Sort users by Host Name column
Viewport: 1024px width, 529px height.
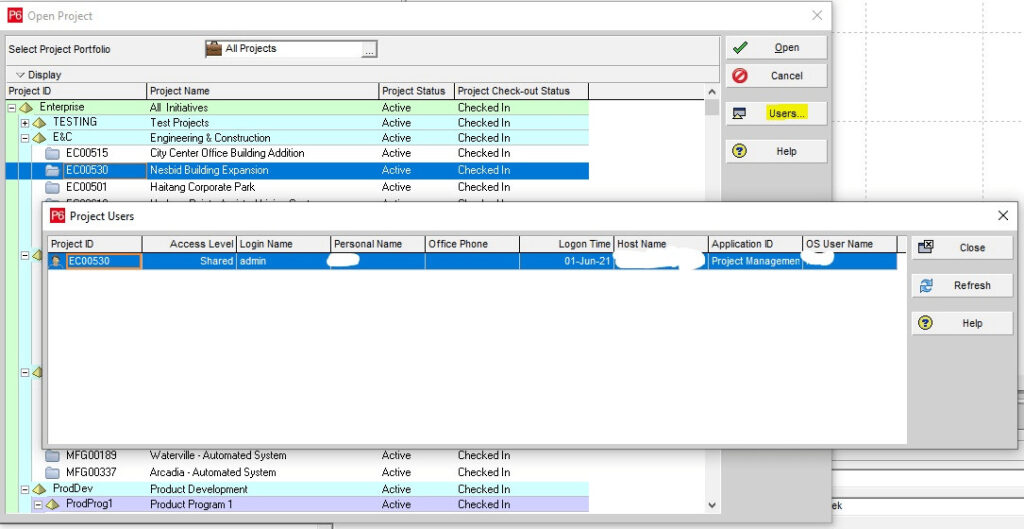pyautogui.click(x=661, y=244)
